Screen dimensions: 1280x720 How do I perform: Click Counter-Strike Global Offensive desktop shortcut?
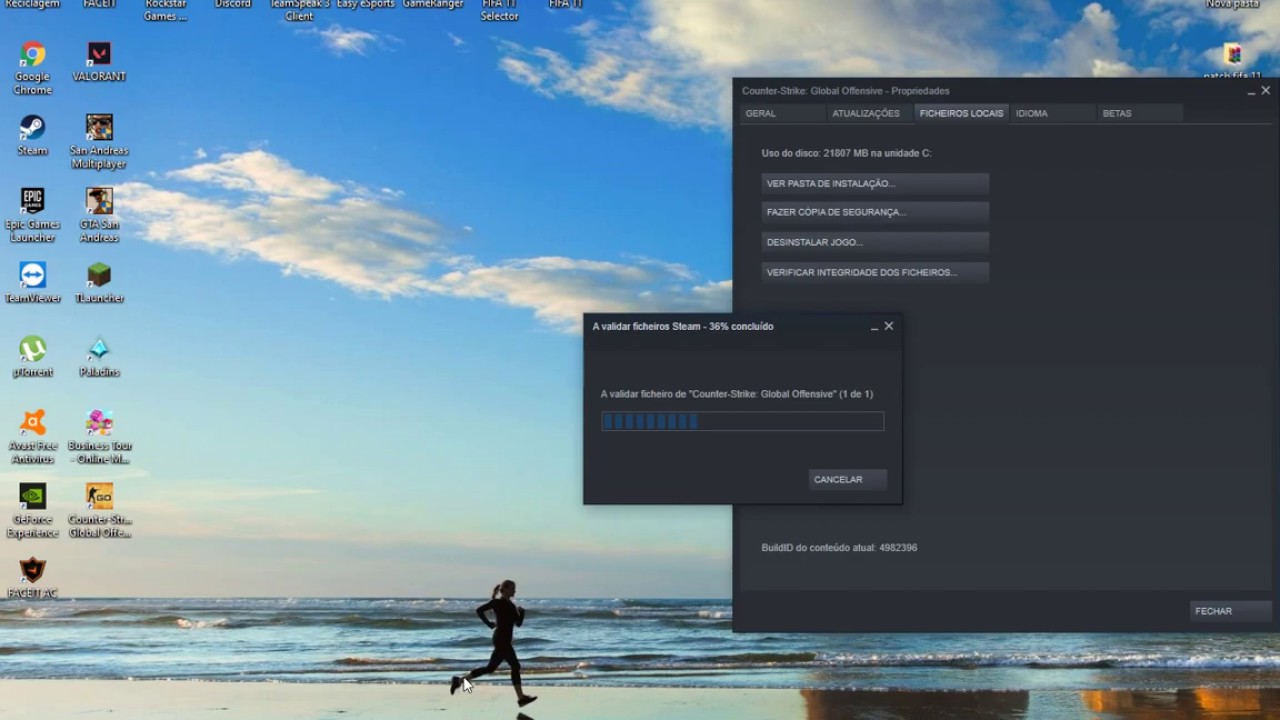coord(99,511)
